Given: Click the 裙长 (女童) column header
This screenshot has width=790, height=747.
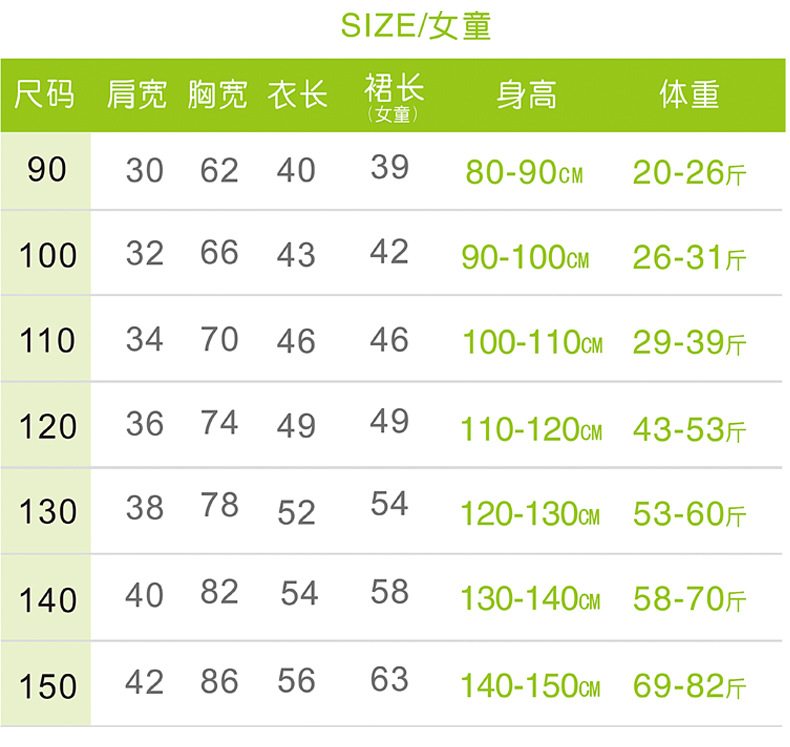Looking at the screenshot, I should (x=393, y=98).
